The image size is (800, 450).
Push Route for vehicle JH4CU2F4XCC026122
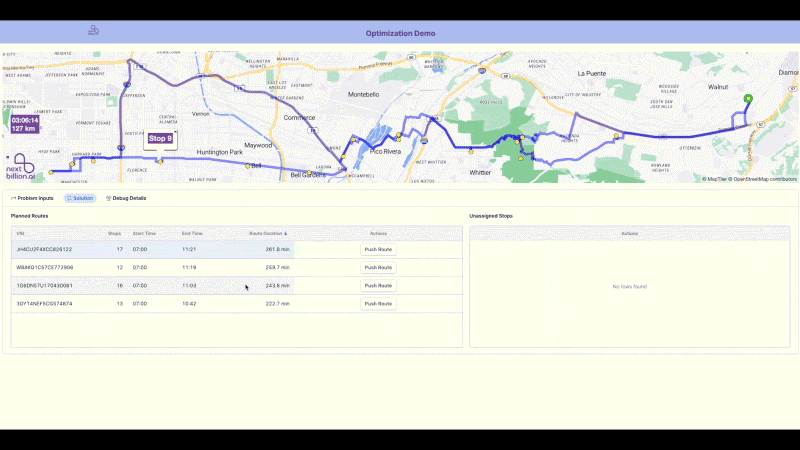click(378, 249)
